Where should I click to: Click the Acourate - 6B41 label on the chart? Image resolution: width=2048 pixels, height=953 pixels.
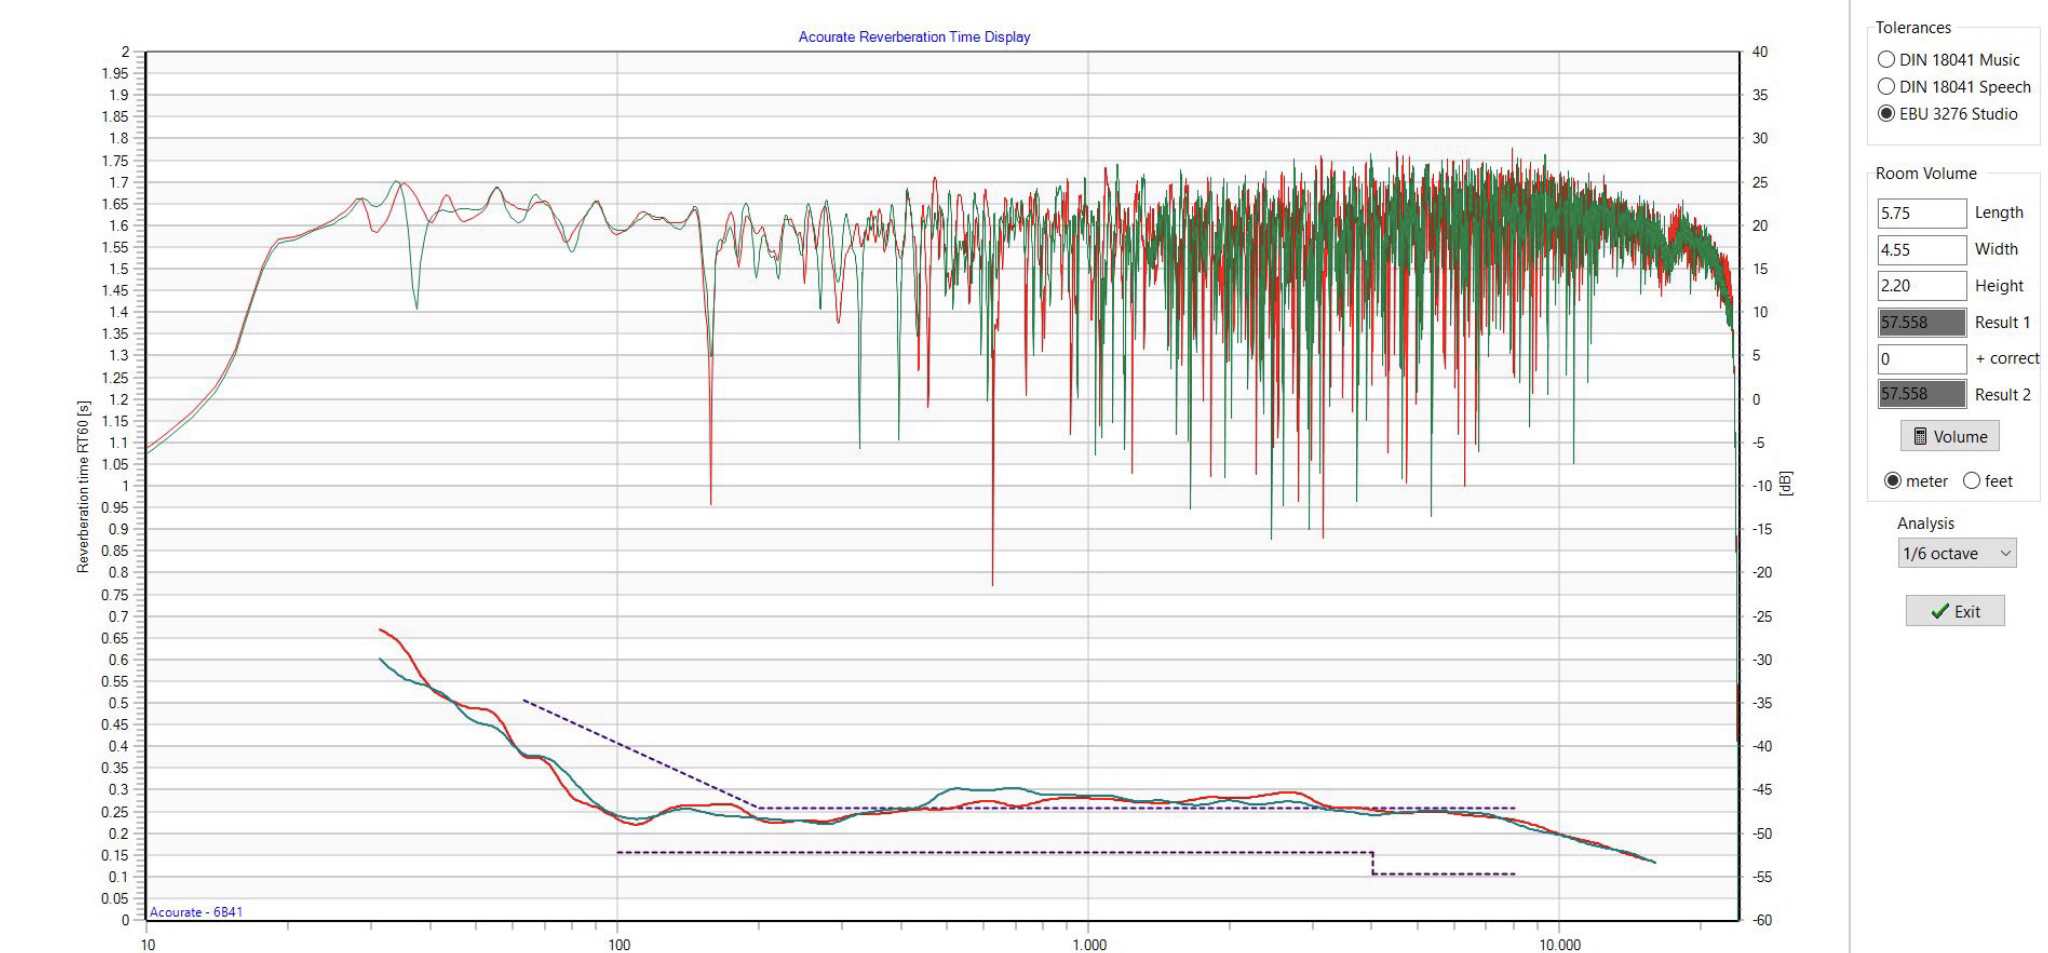[x=196, y=911]
